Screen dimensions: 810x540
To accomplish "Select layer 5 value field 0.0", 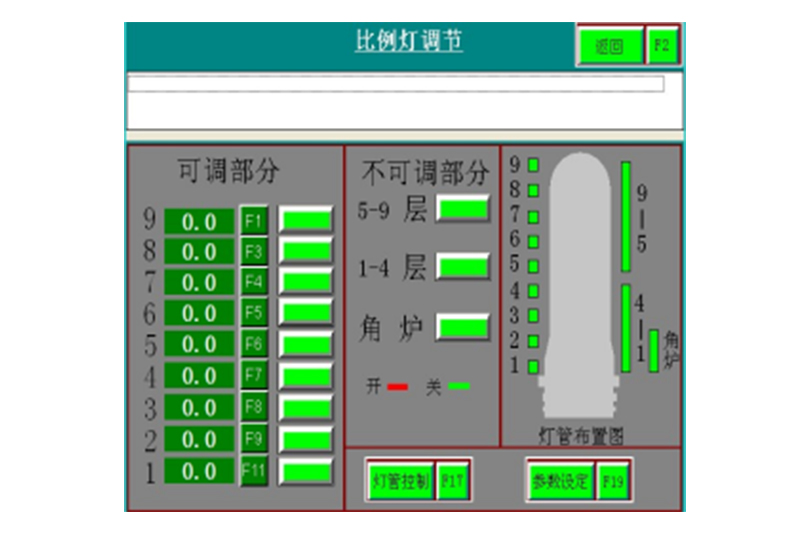I will pyautogui.click(x=199, y=344).
